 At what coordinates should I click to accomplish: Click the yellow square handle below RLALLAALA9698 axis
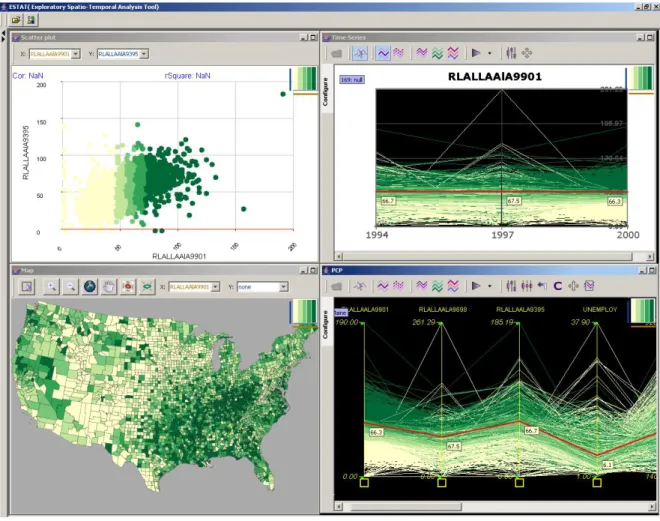point(442,483)
